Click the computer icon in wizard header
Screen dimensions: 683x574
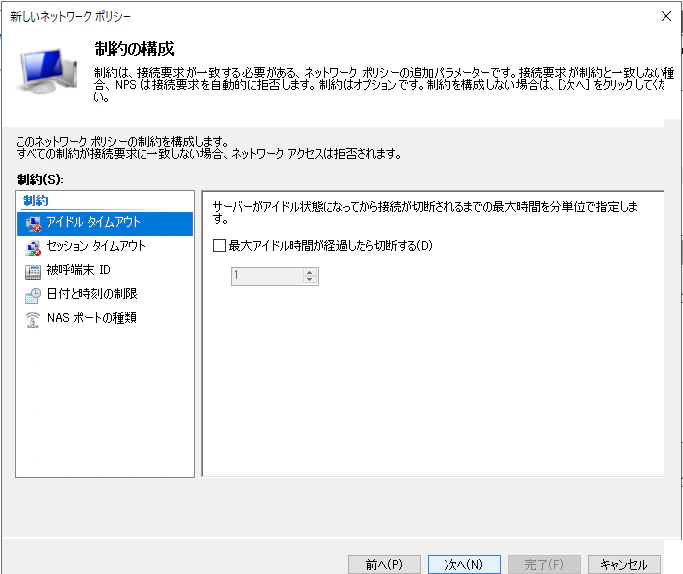(47, 70)
